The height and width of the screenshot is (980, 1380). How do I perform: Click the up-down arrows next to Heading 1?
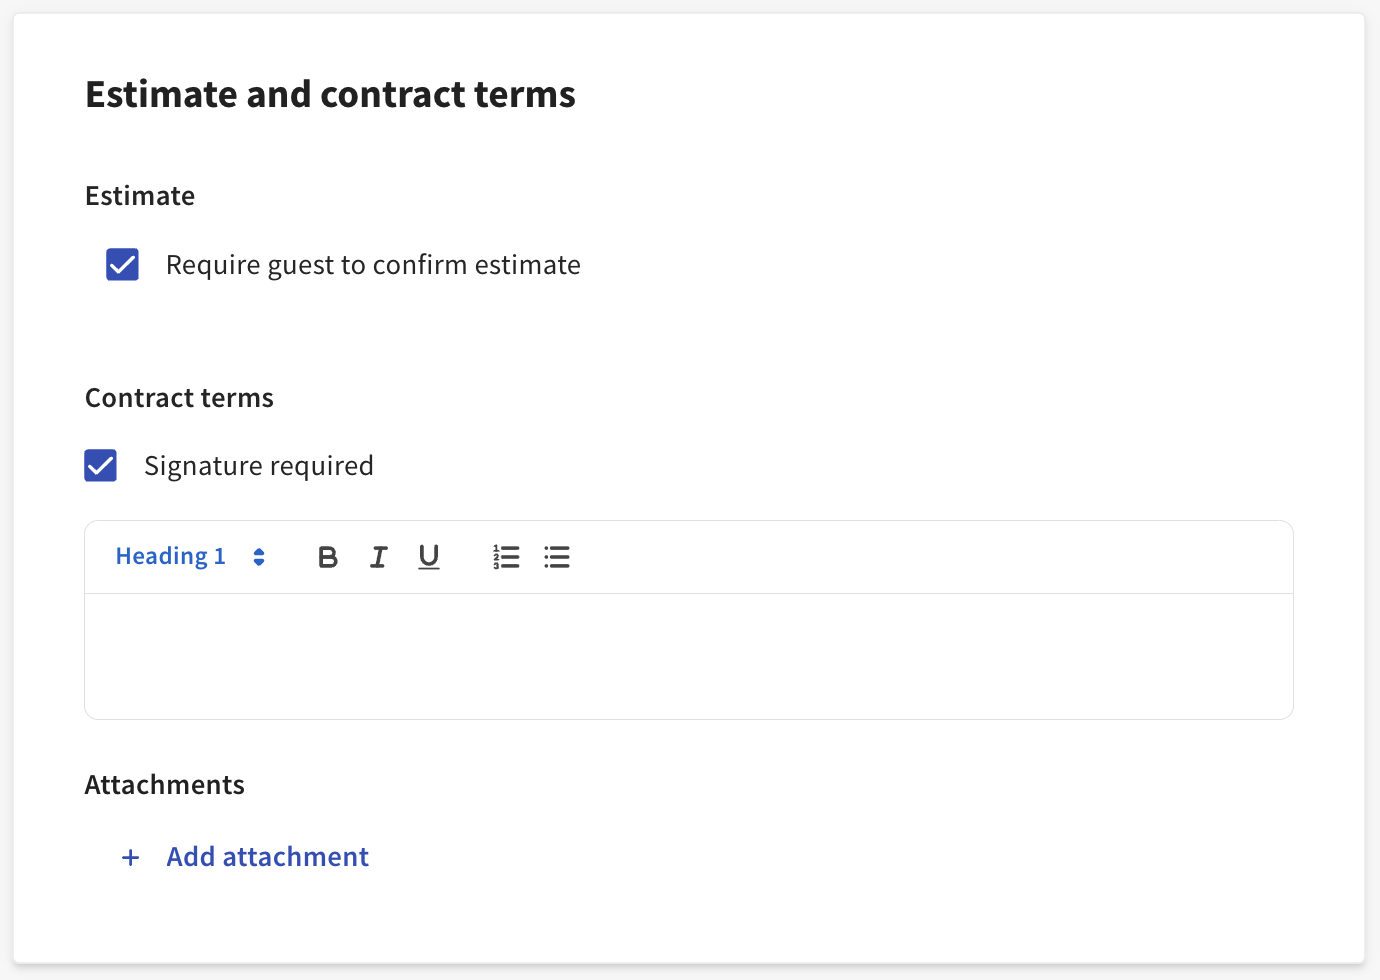click(x=259, y=557)
